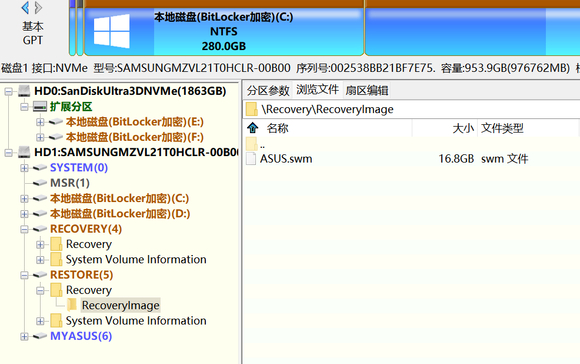Select the 扩展分区 tree item
Viewport: 580px width, 364px height.
click(71, 107)
